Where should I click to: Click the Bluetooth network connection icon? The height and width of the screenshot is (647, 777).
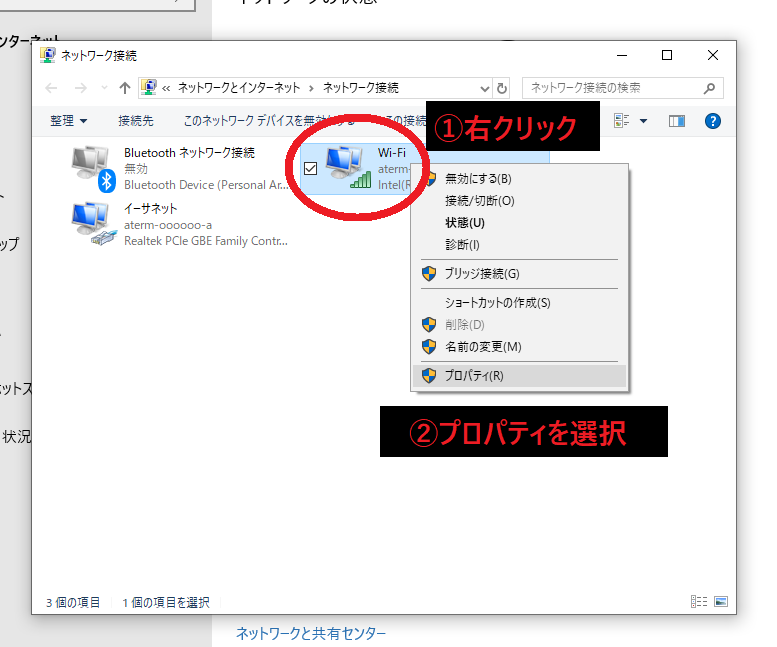click(93, 167)
